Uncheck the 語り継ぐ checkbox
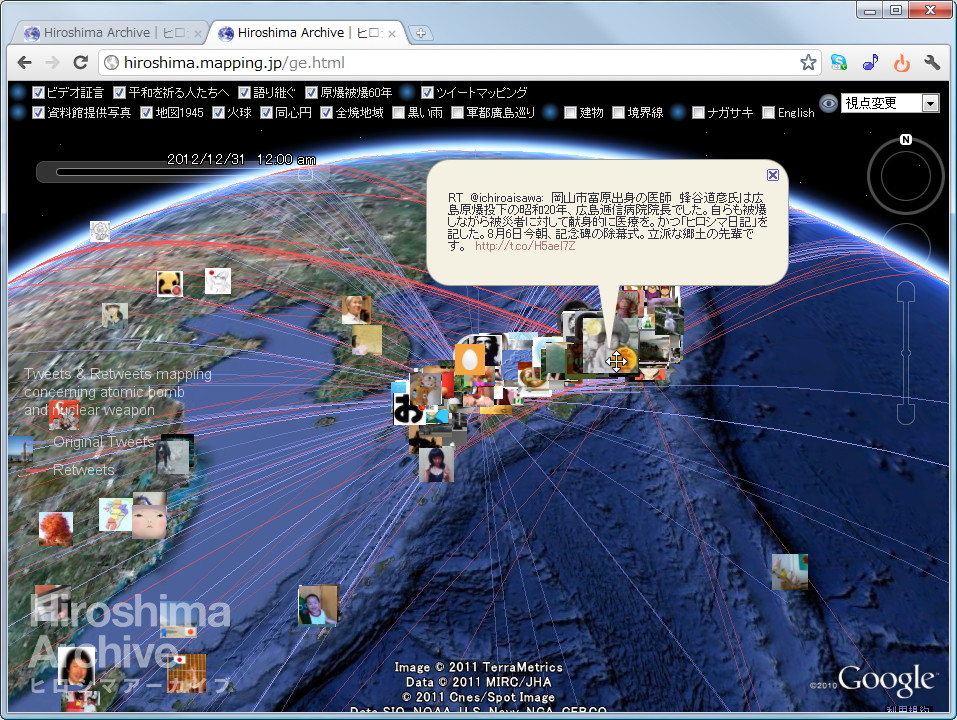 click(x=245, y=93)
